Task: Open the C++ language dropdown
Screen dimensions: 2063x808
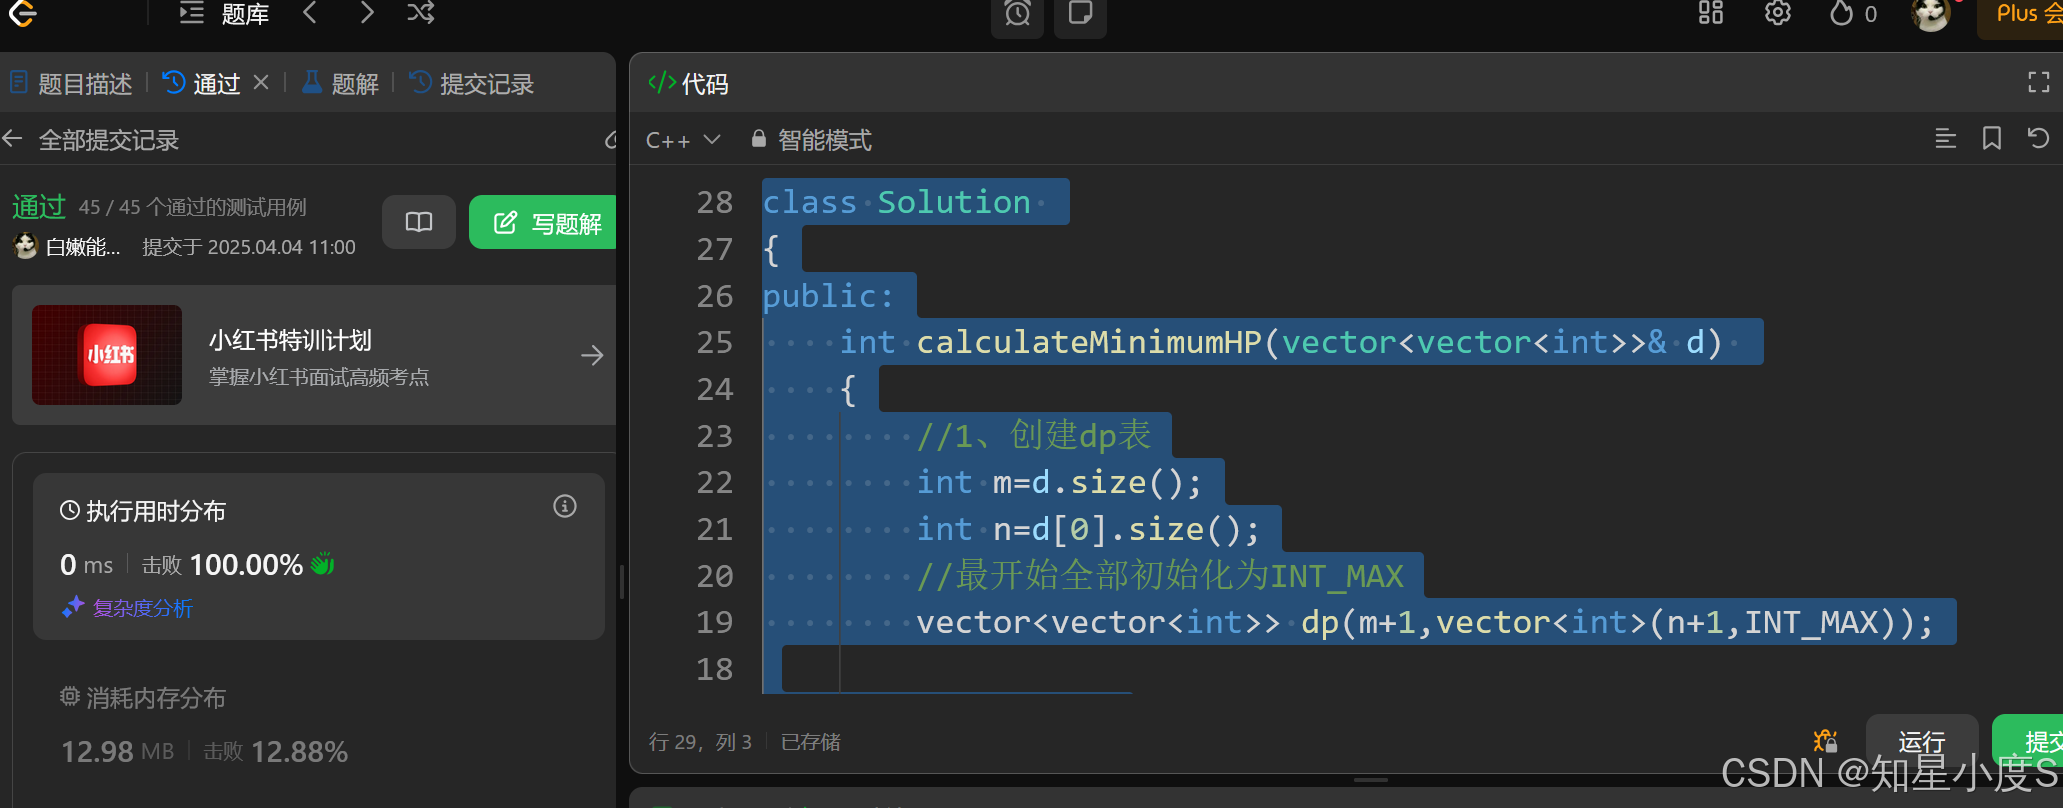Action: click(683, 140)
